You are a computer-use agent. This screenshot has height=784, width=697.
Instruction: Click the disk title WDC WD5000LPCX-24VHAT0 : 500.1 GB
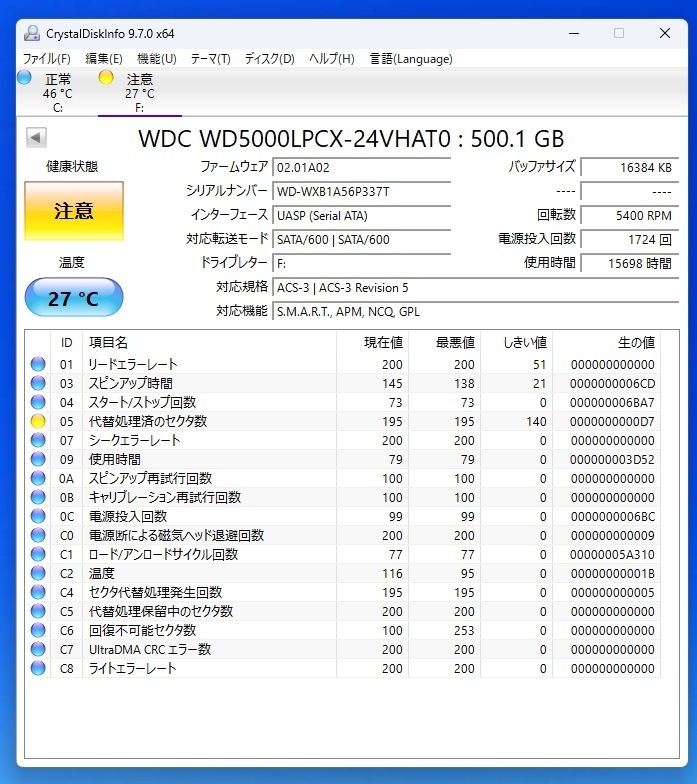coord(351,138)
